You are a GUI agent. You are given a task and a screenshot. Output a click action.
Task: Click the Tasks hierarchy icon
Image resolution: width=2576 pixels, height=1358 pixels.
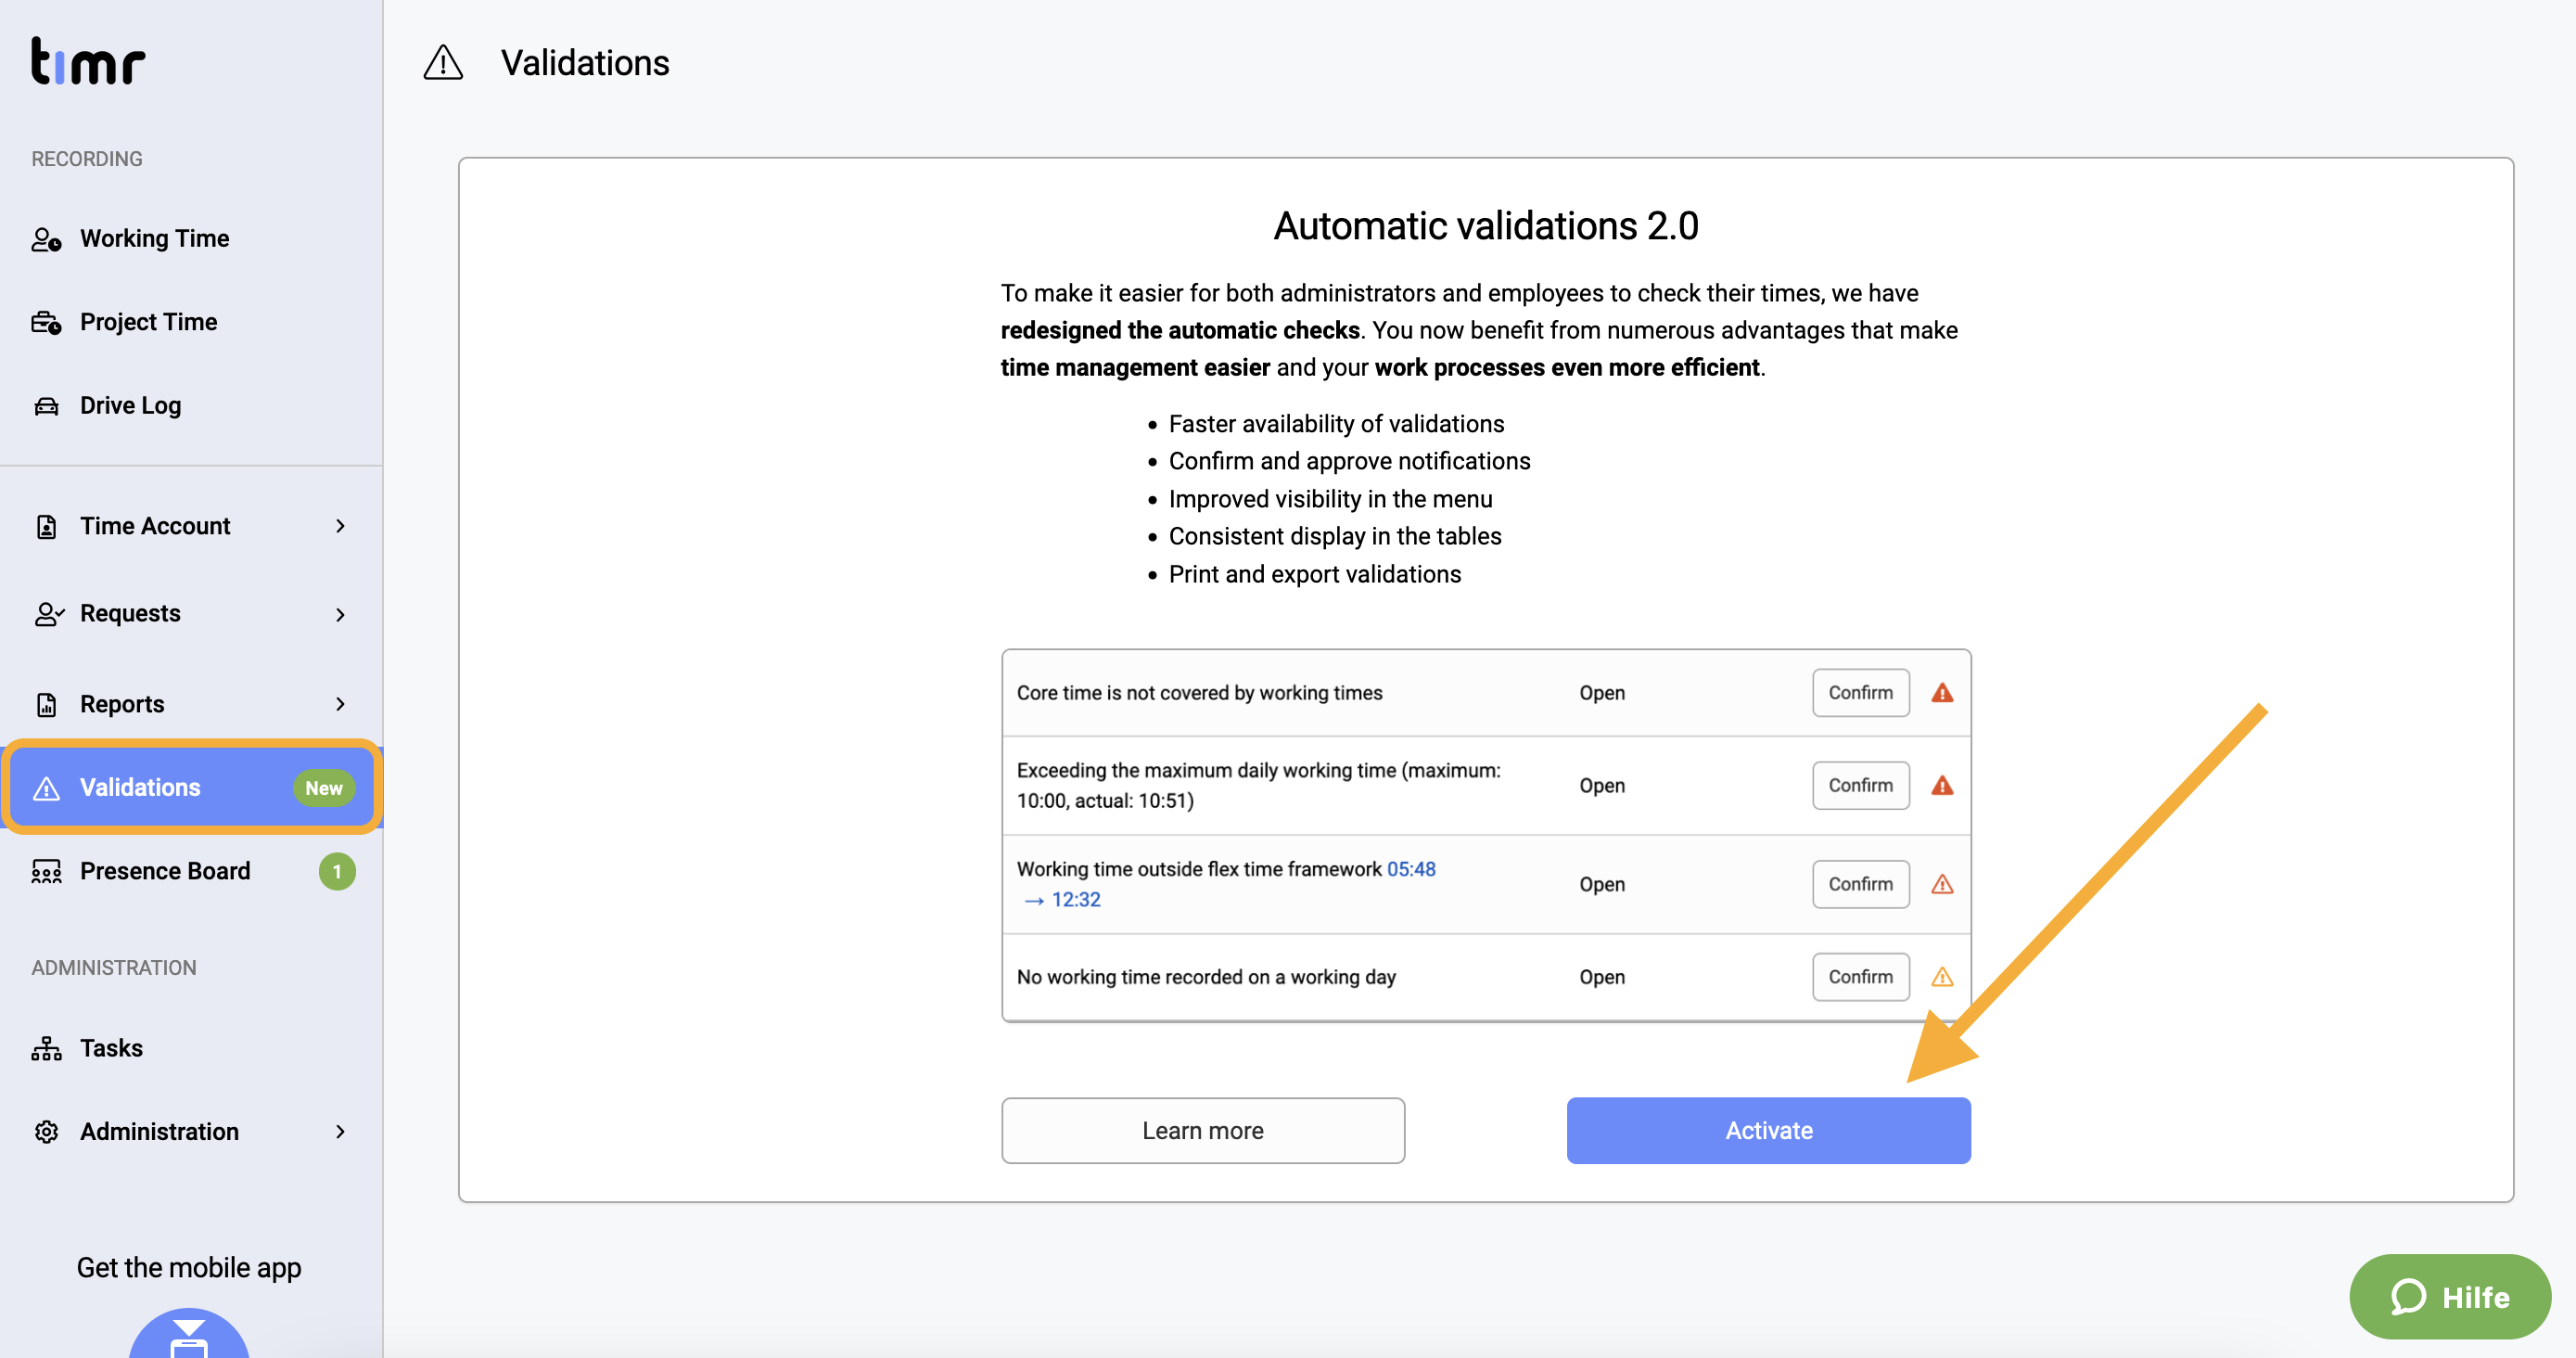46,1048
